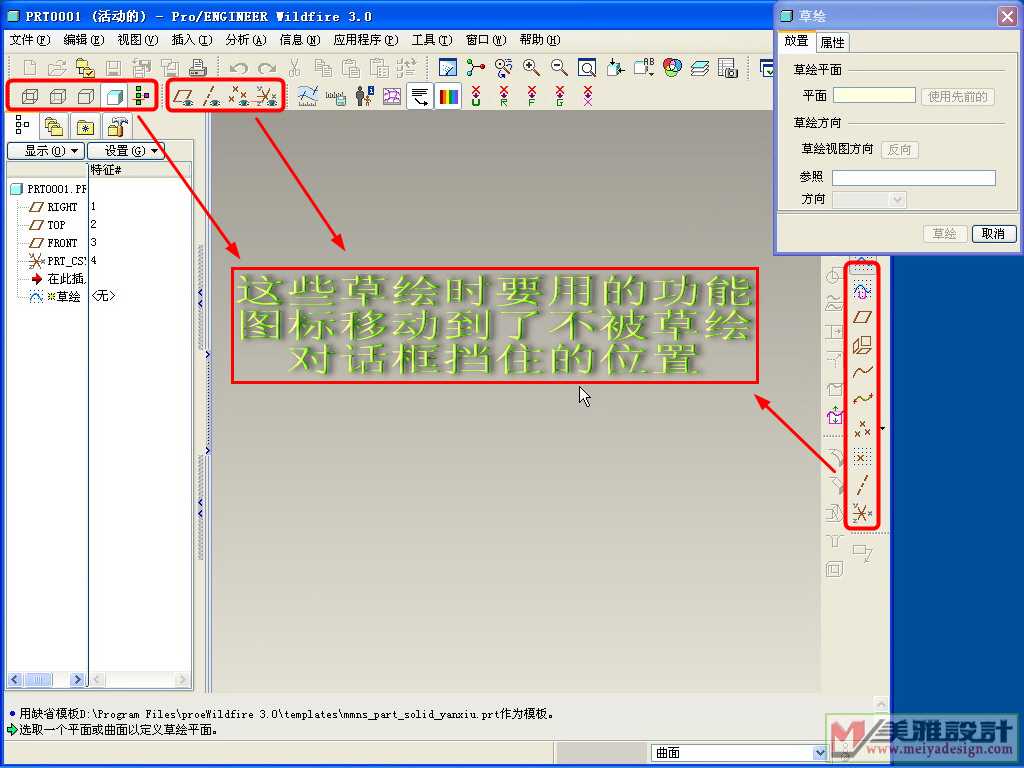The height and width of the screenshot is (768, 1024).
Task: Toggle the R filter icon
Action: point(504,97)
